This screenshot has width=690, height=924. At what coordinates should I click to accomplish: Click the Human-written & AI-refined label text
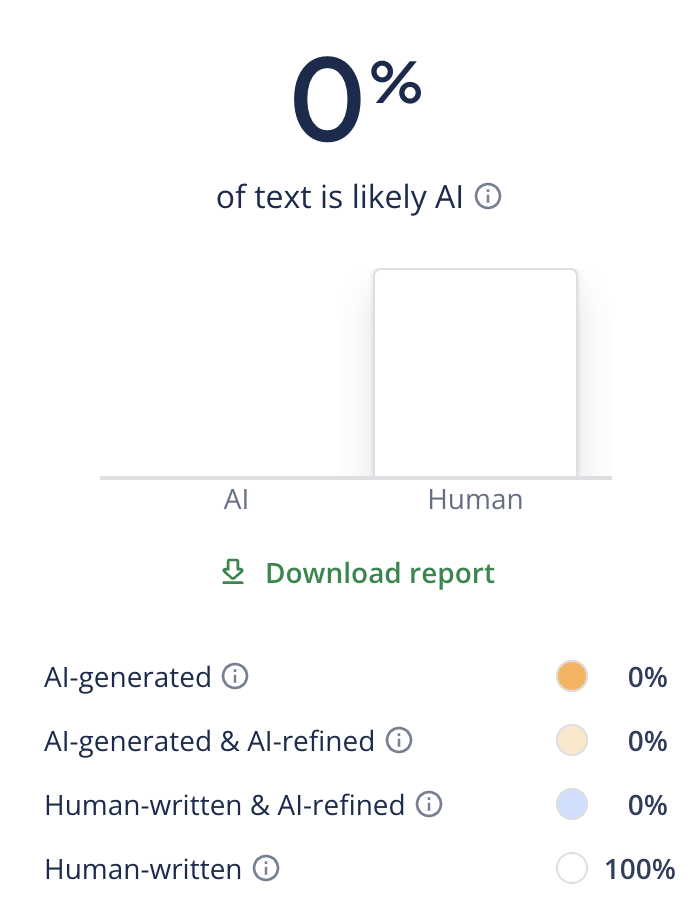pos(224,804)
